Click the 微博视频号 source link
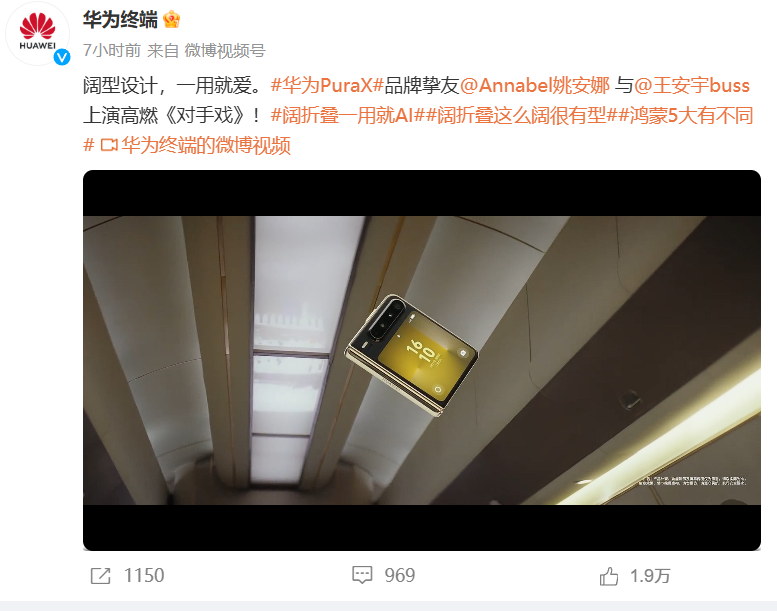 (225, 51)
